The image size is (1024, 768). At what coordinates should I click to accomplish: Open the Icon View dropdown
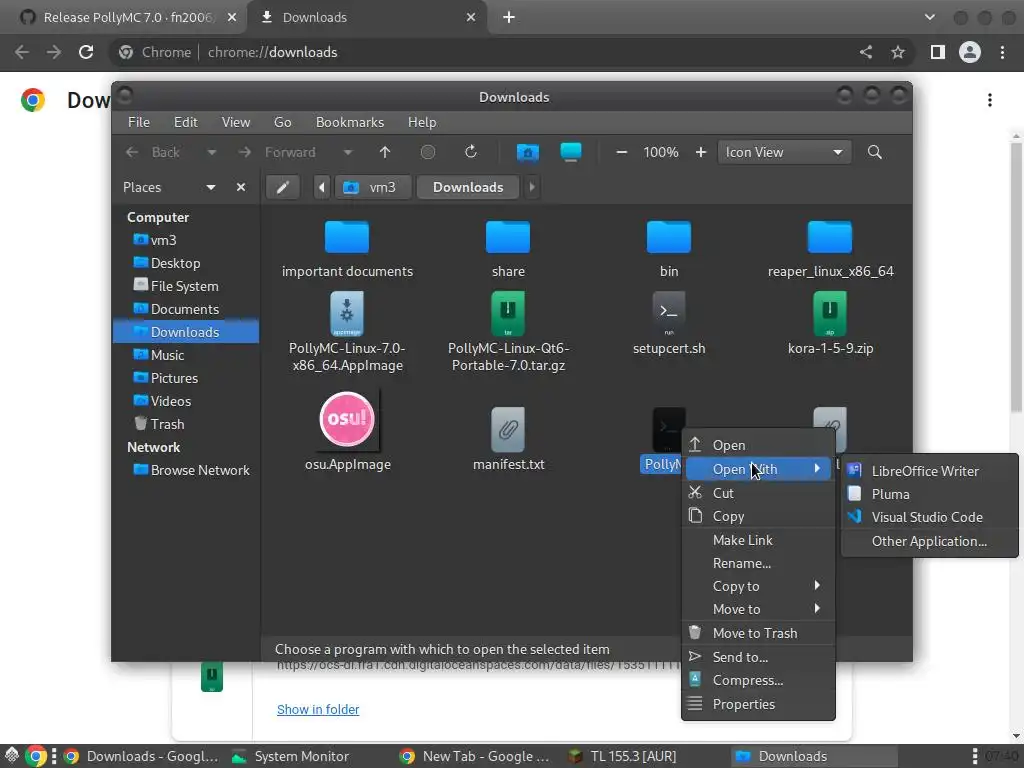[784, 152]
